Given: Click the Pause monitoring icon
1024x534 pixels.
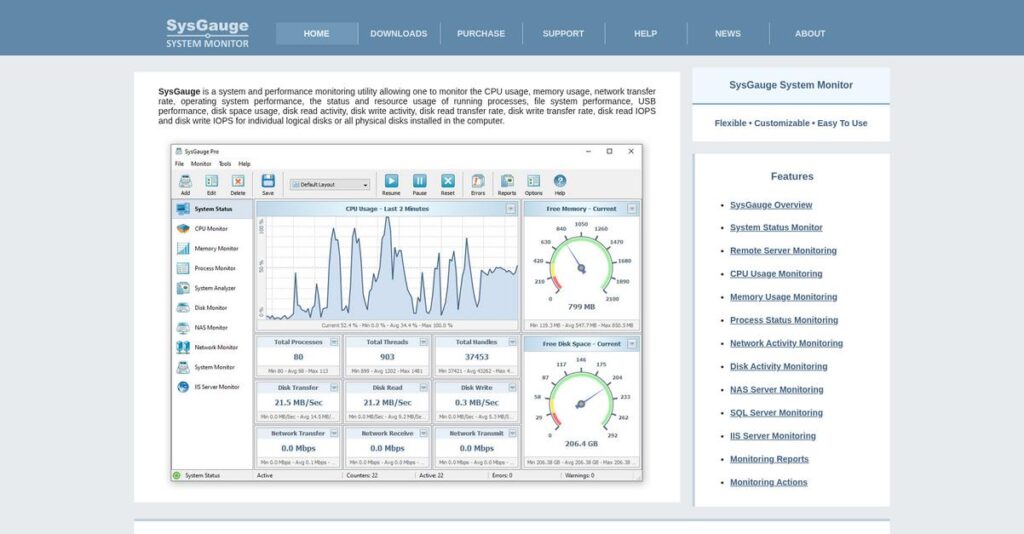Looking at the screenshot, I should point(420,181).
